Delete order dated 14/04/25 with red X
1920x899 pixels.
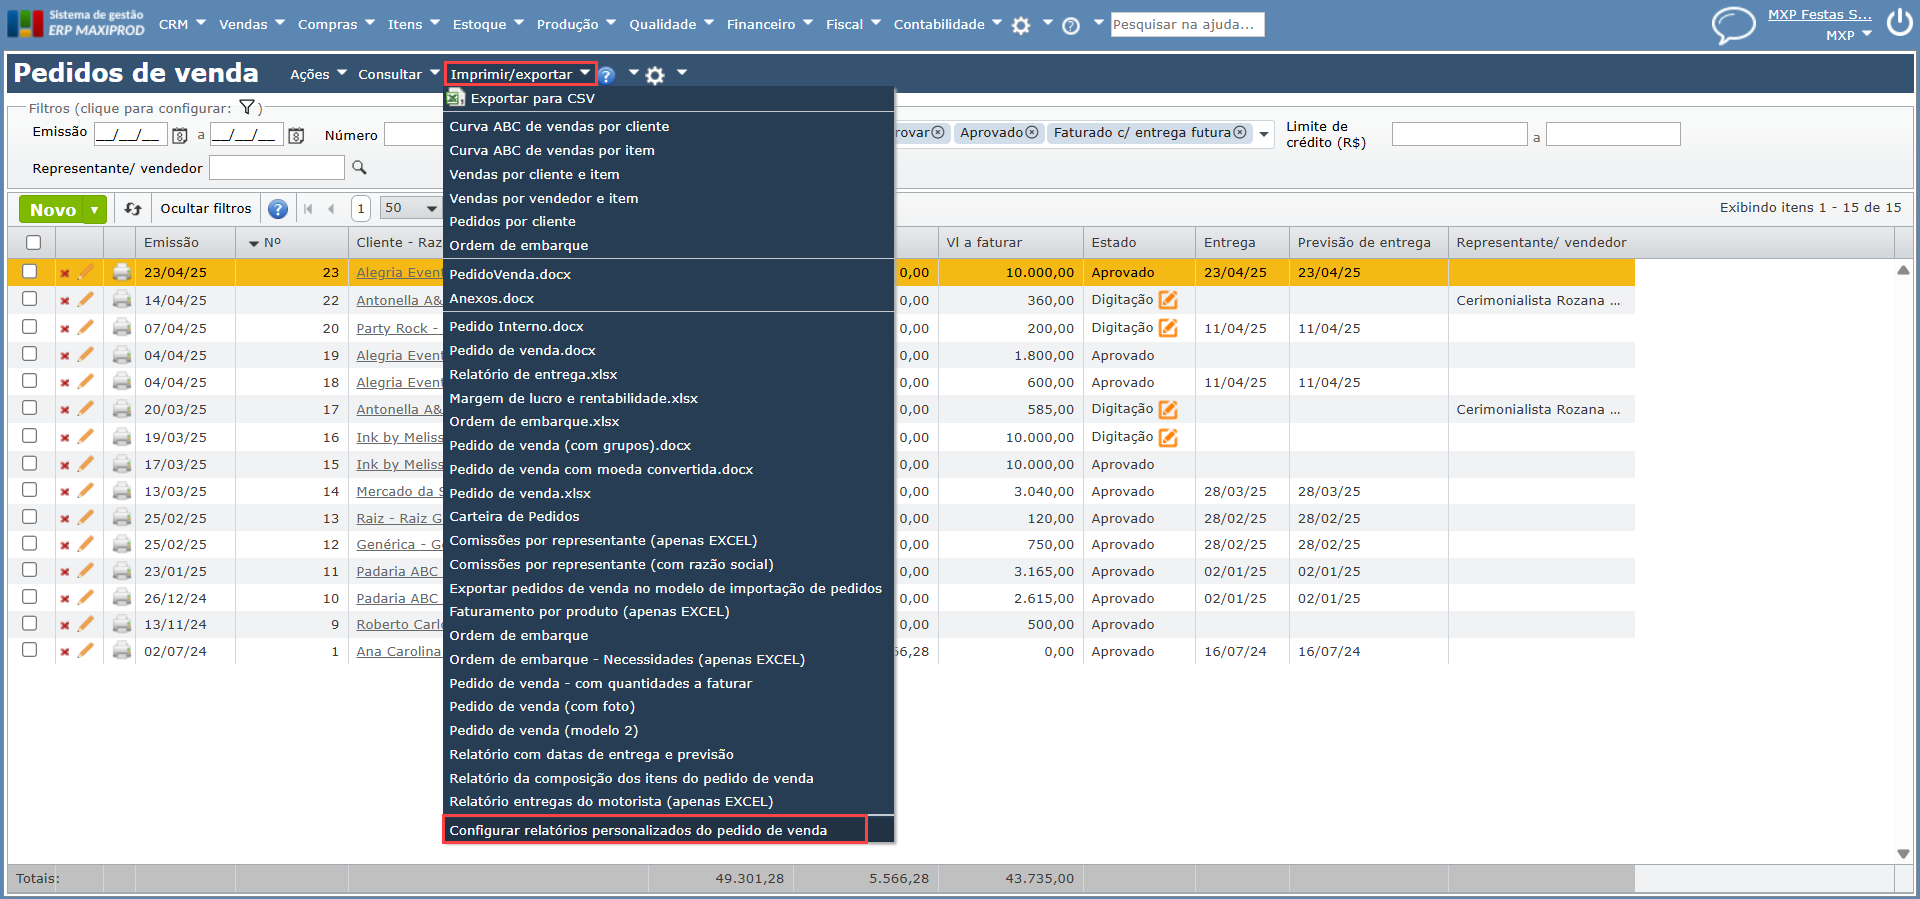[65, 300]
